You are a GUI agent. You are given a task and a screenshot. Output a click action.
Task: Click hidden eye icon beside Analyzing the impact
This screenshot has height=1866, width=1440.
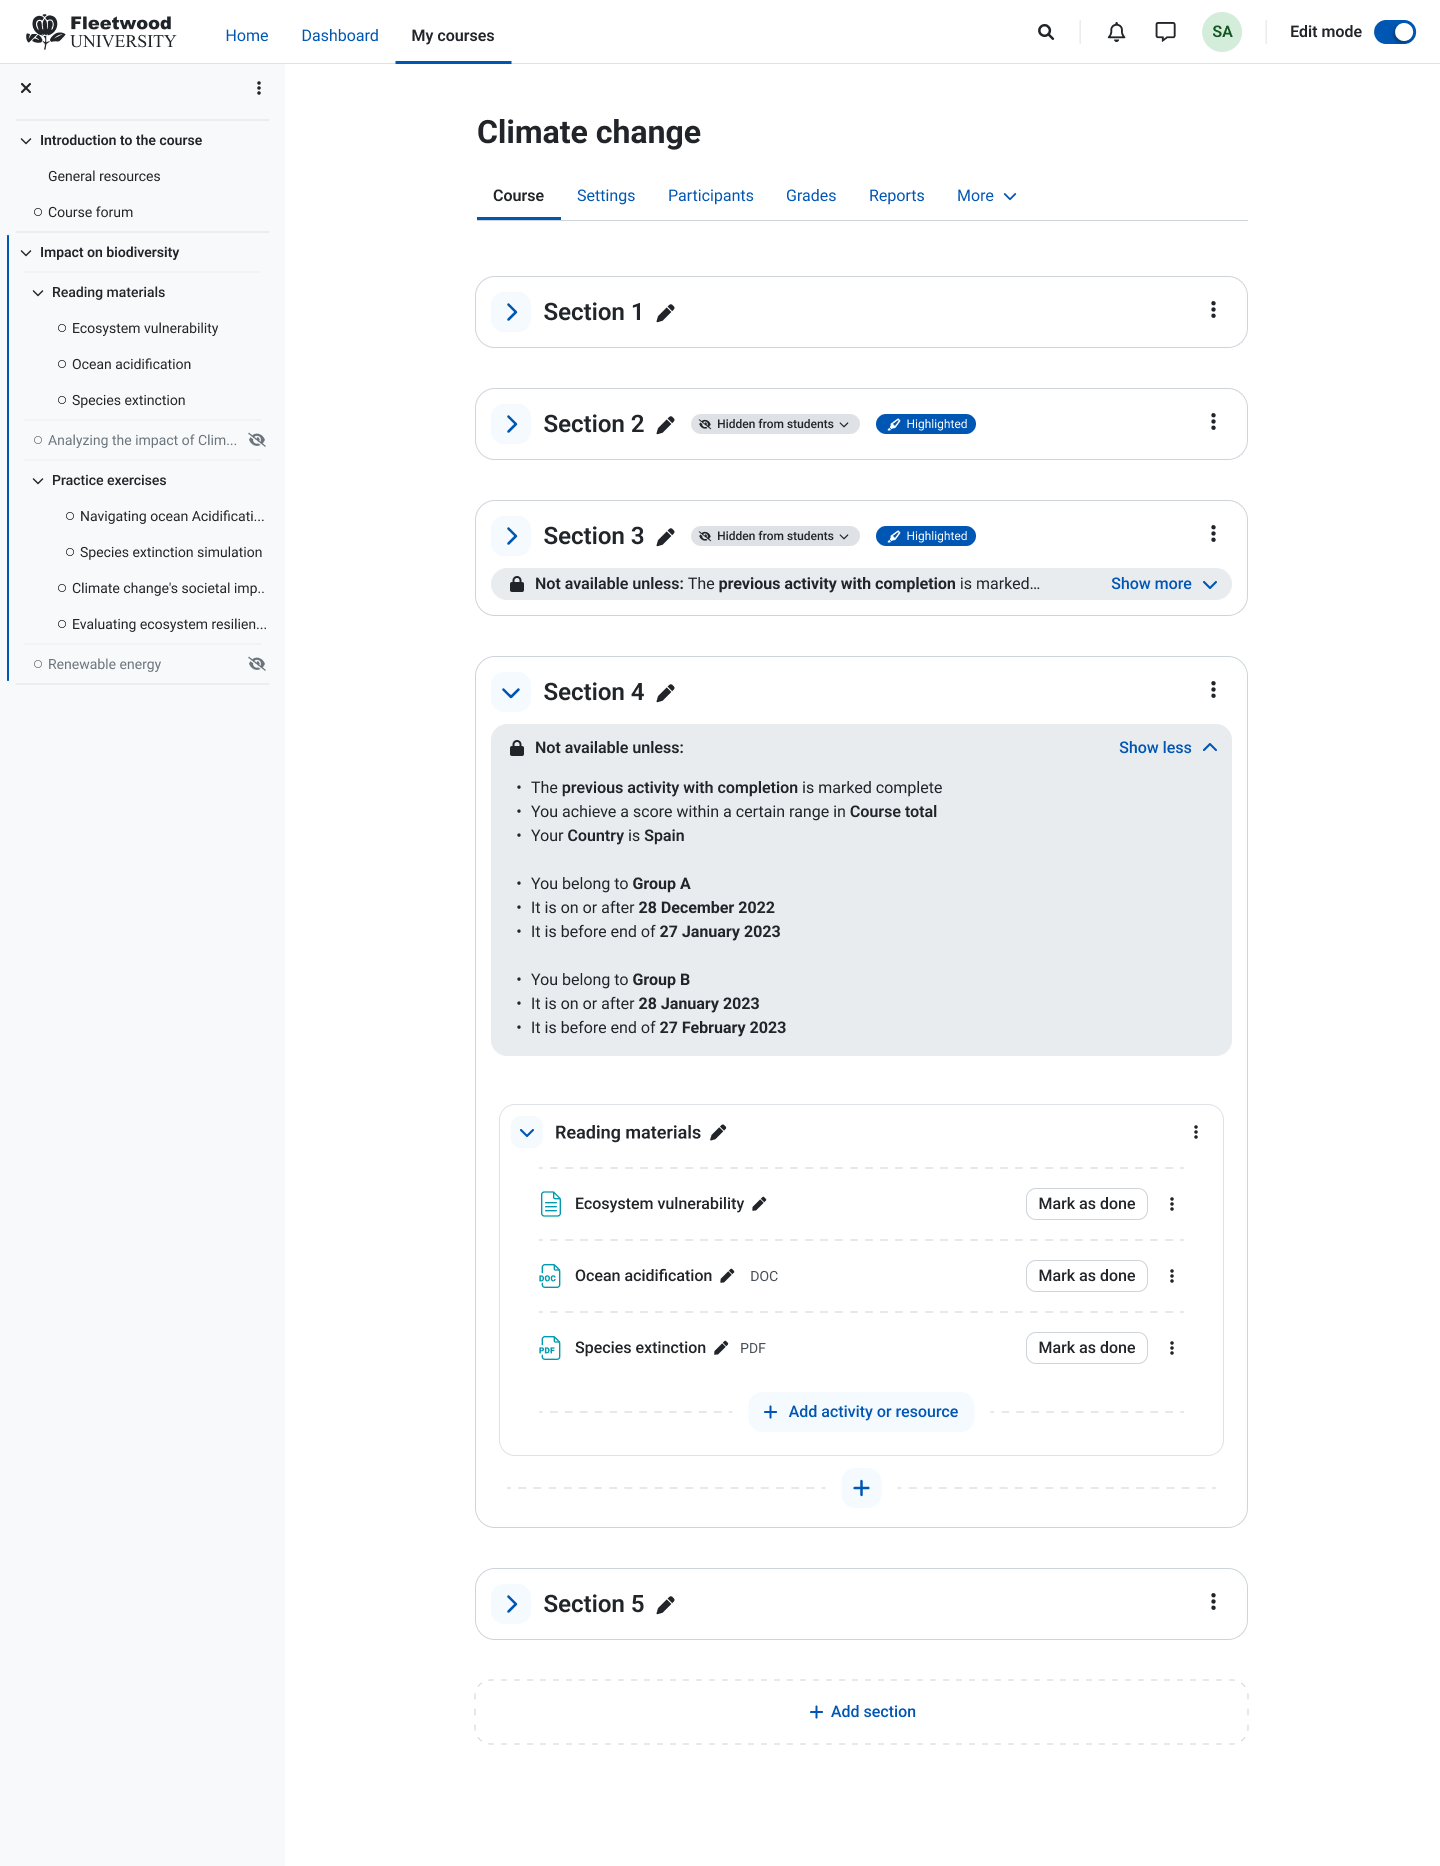[257, 440]
